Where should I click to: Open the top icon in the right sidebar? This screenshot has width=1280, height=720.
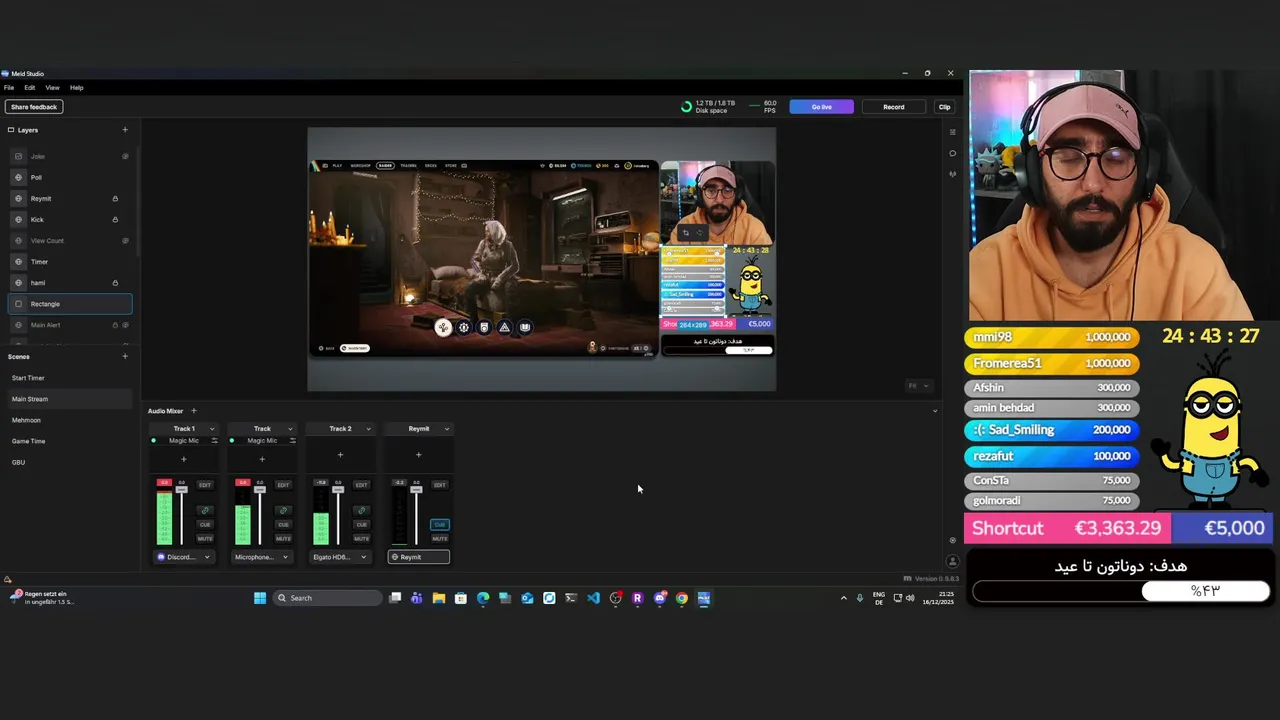(952, 131)
